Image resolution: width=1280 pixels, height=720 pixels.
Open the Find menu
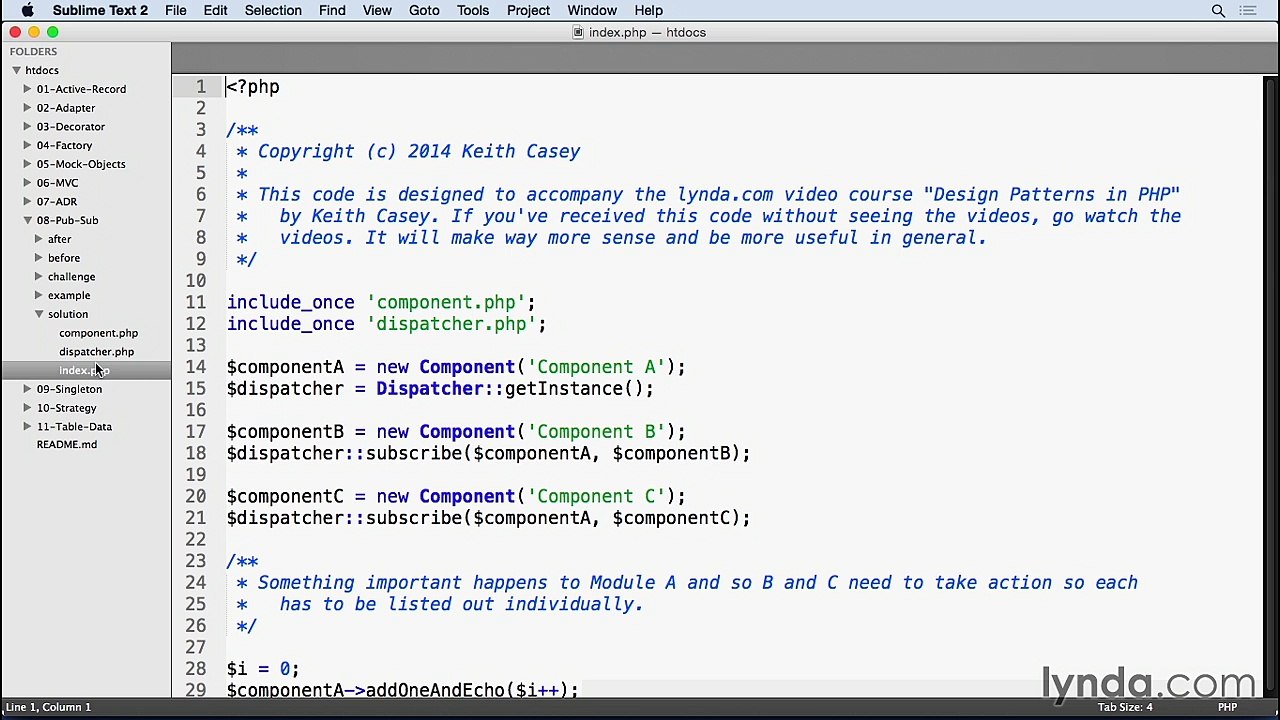click(x=332, y=11)
